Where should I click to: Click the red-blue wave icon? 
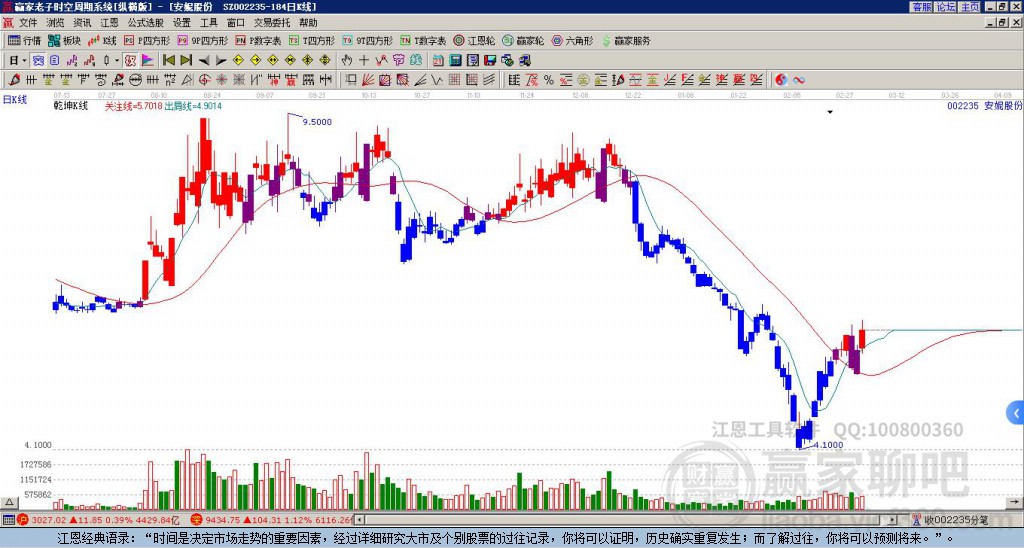point(798,80)
